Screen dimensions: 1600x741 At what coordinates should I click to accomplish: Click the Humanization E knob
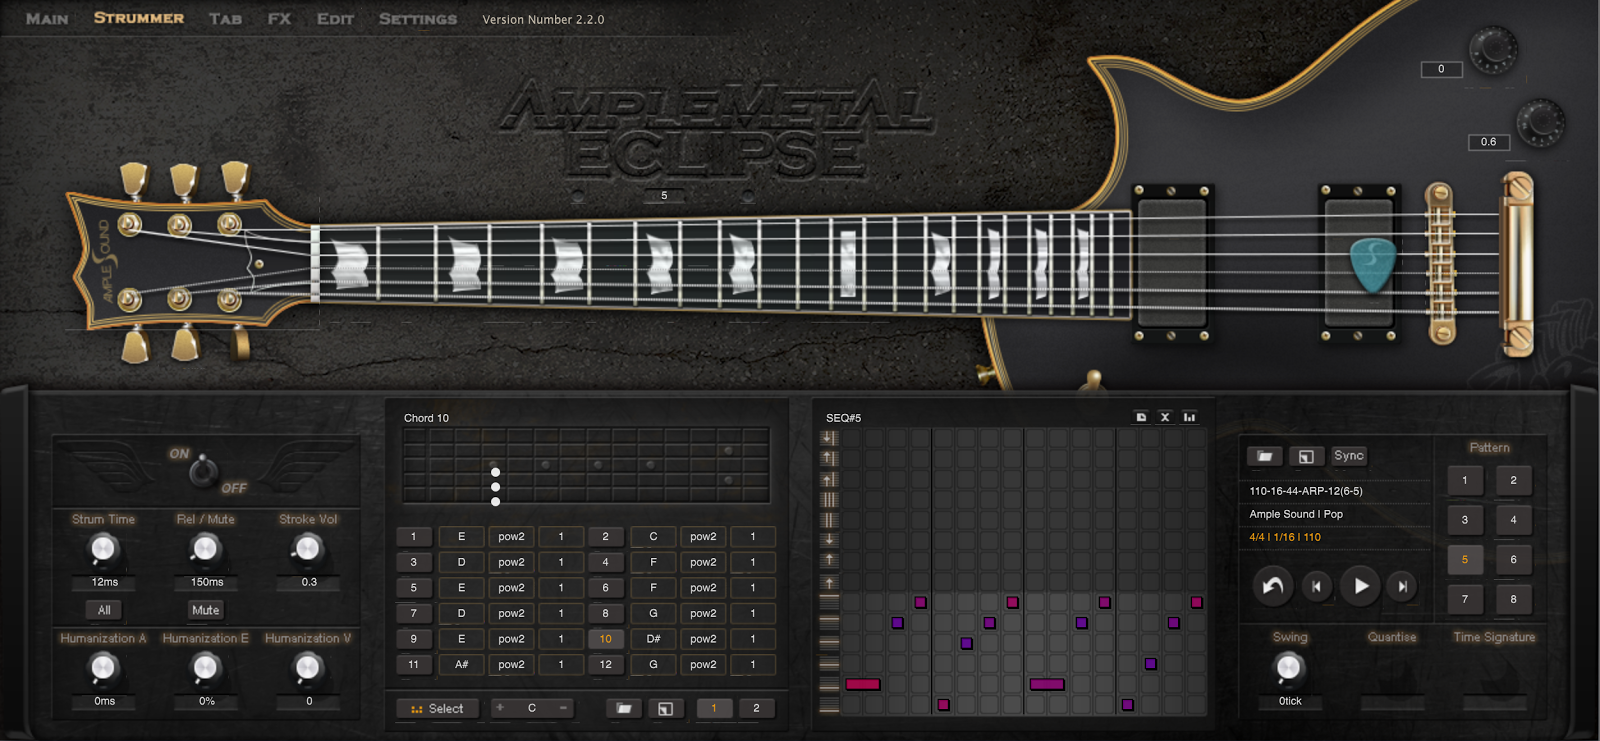pyautogui.click(x=205, y=667)
